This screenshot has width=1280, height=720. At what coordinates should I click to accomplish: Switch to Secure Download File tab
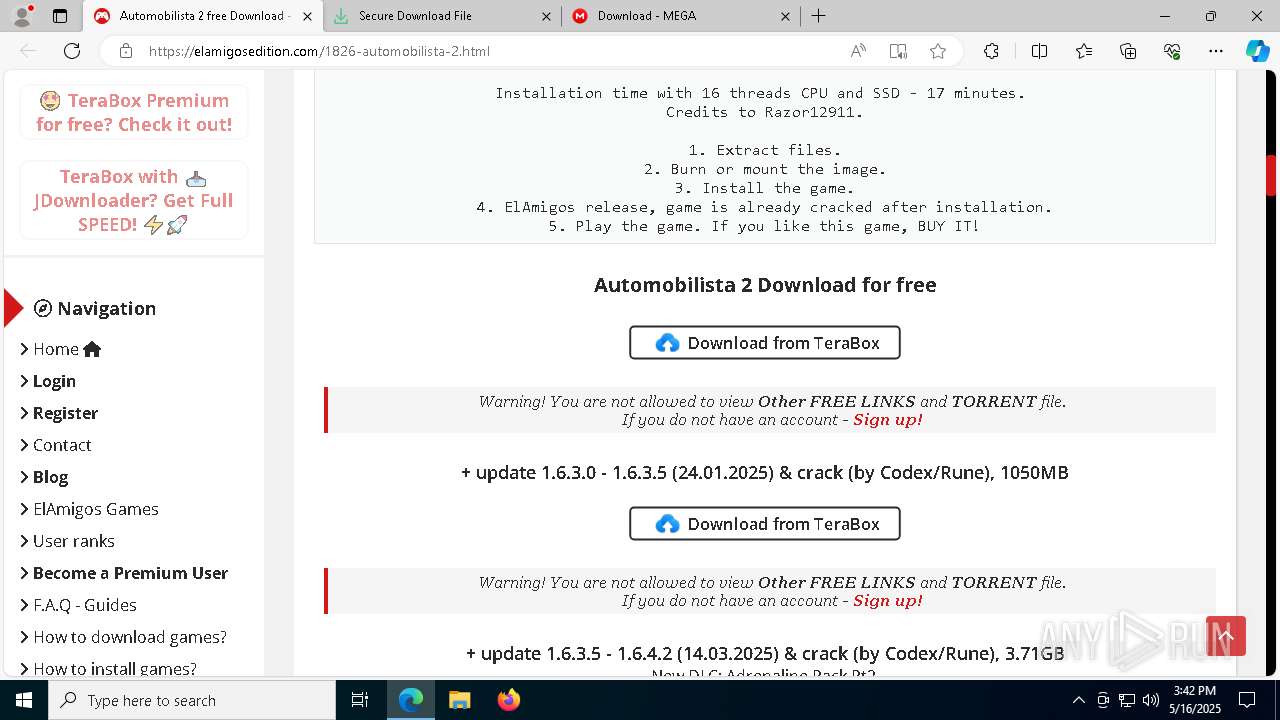pos(443,16)
